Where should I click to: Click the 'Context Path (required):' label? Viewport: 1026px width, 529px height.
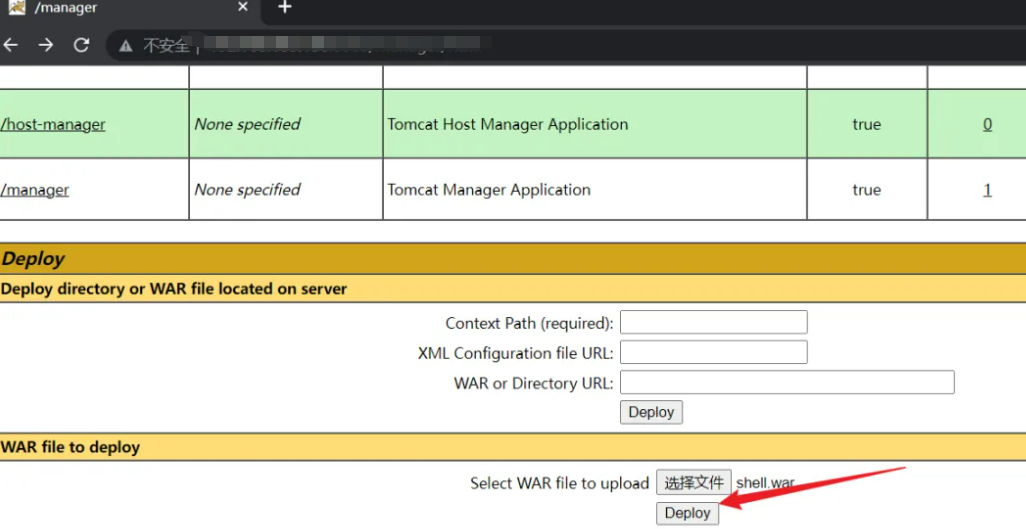coord(529,323)
